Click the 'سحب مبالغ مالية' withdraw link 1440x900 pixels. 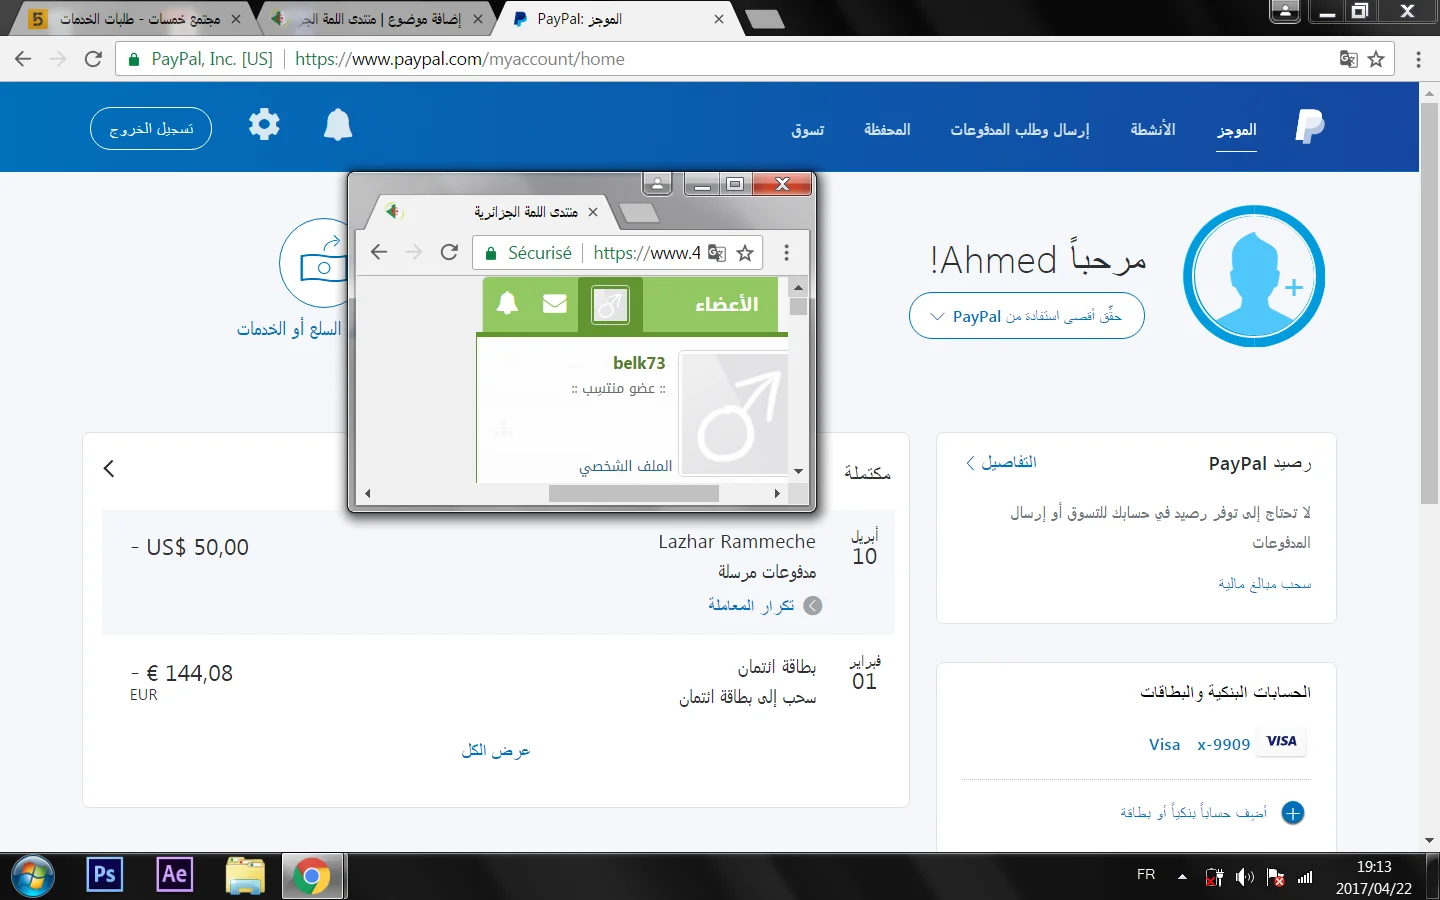point(1264,583)
